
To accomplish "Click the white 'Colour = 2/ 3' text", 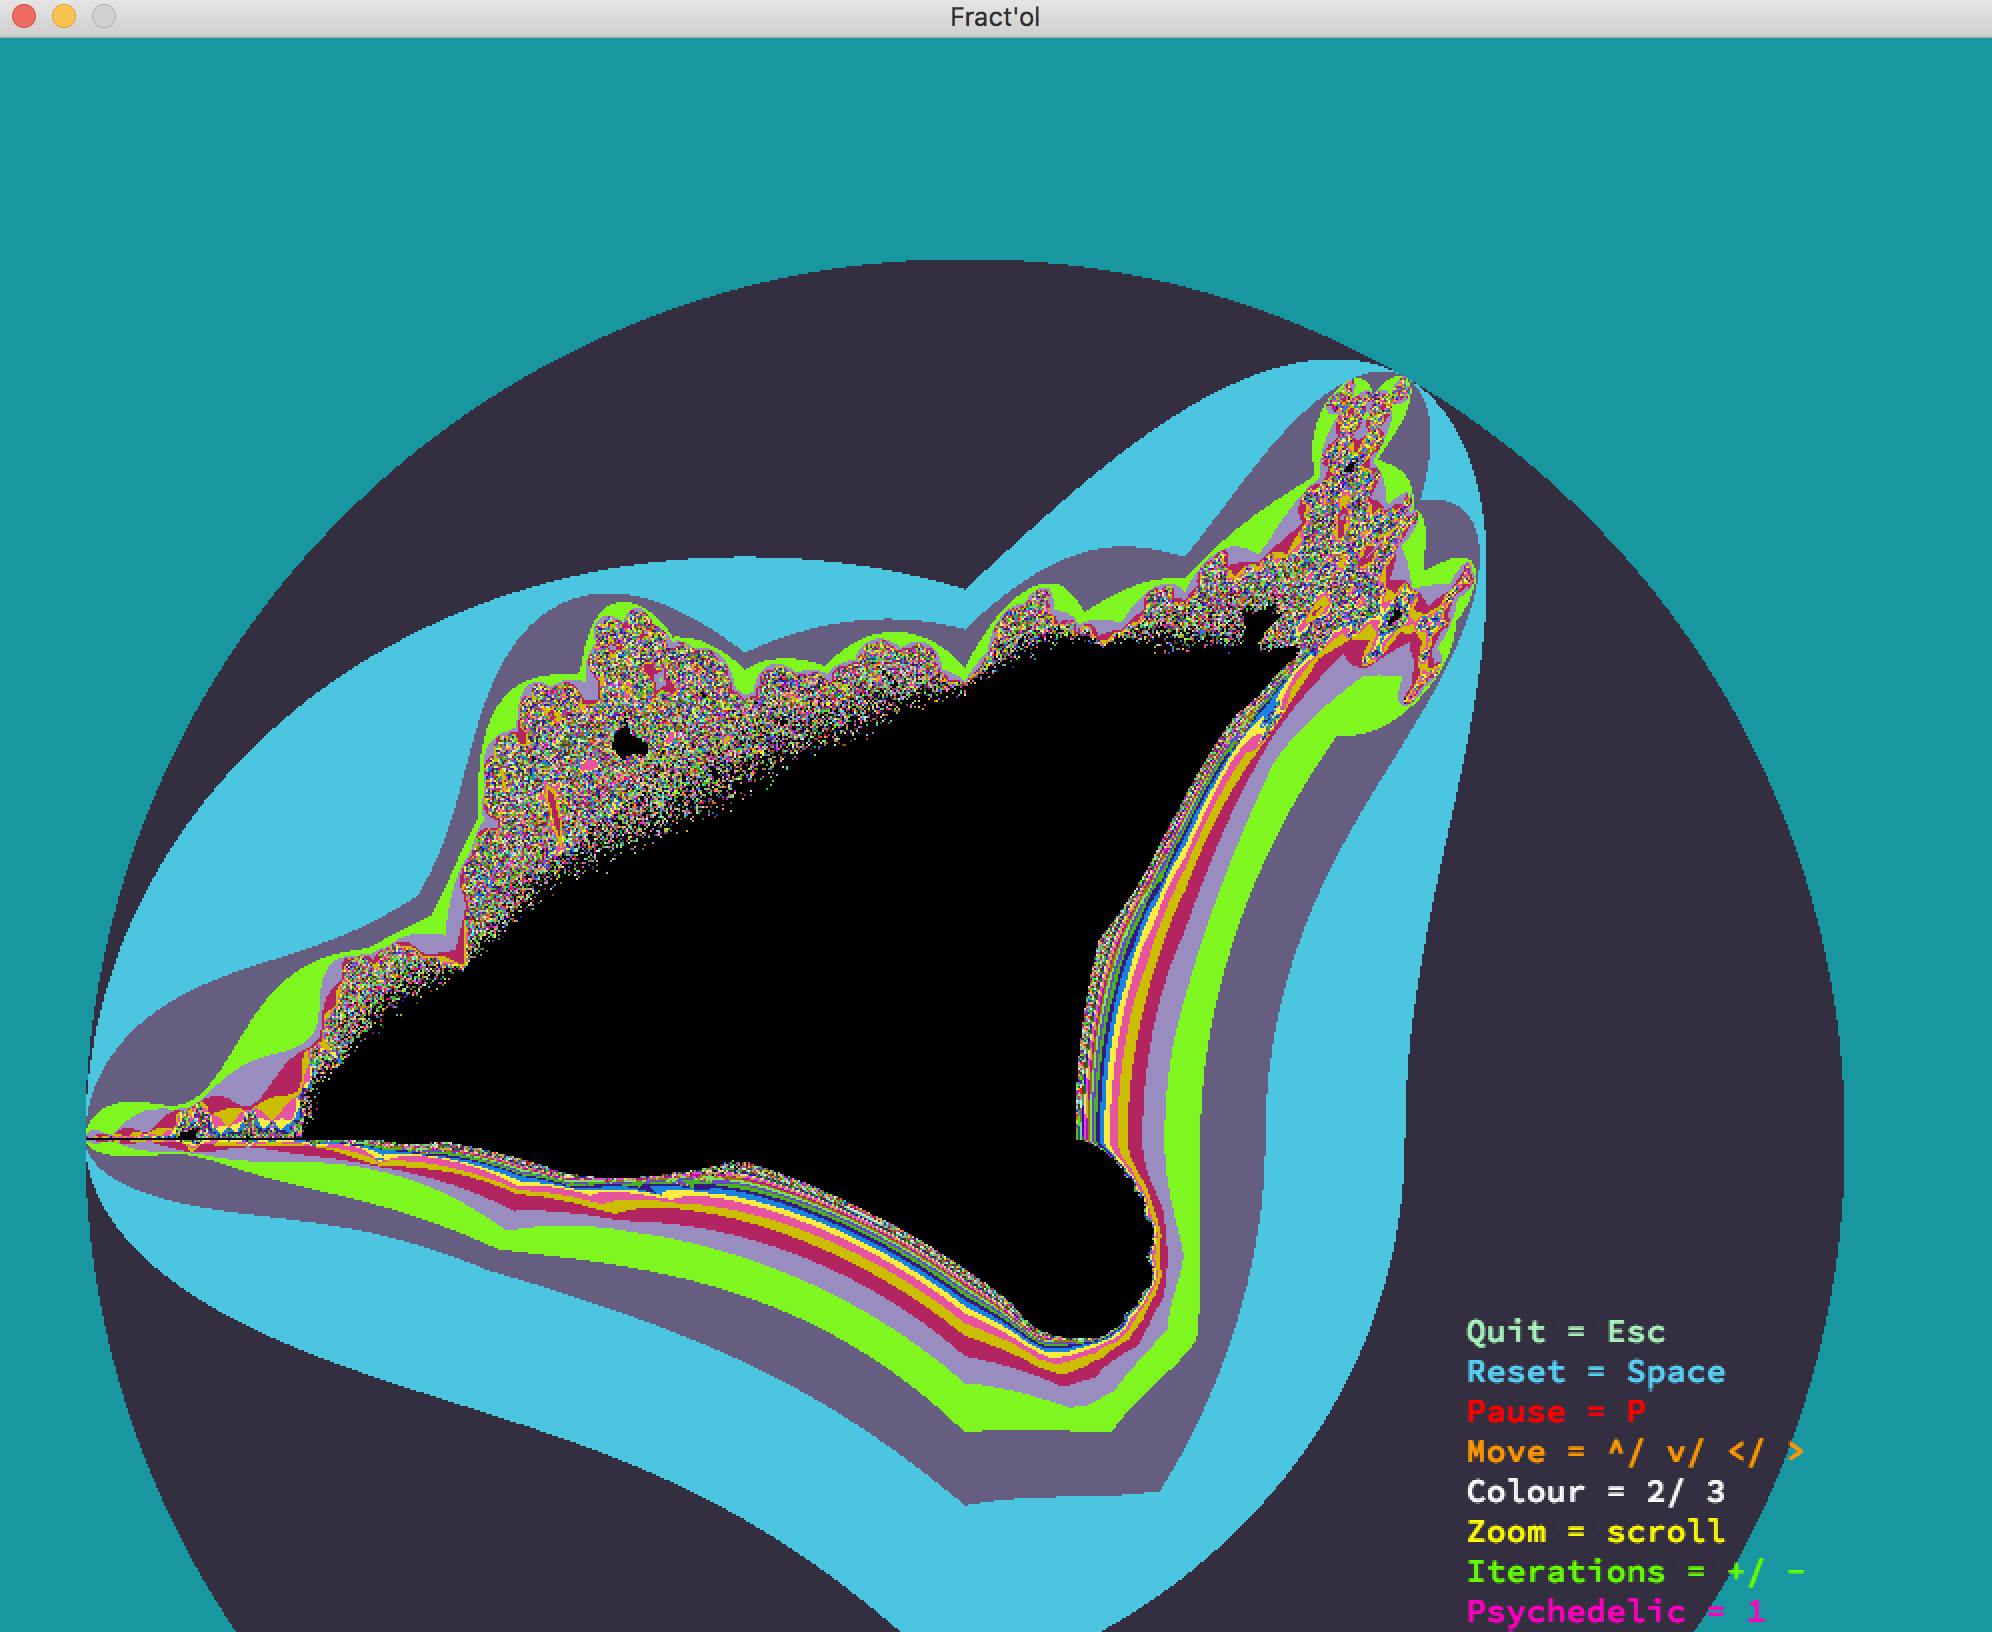I will coord(1595,1492).
